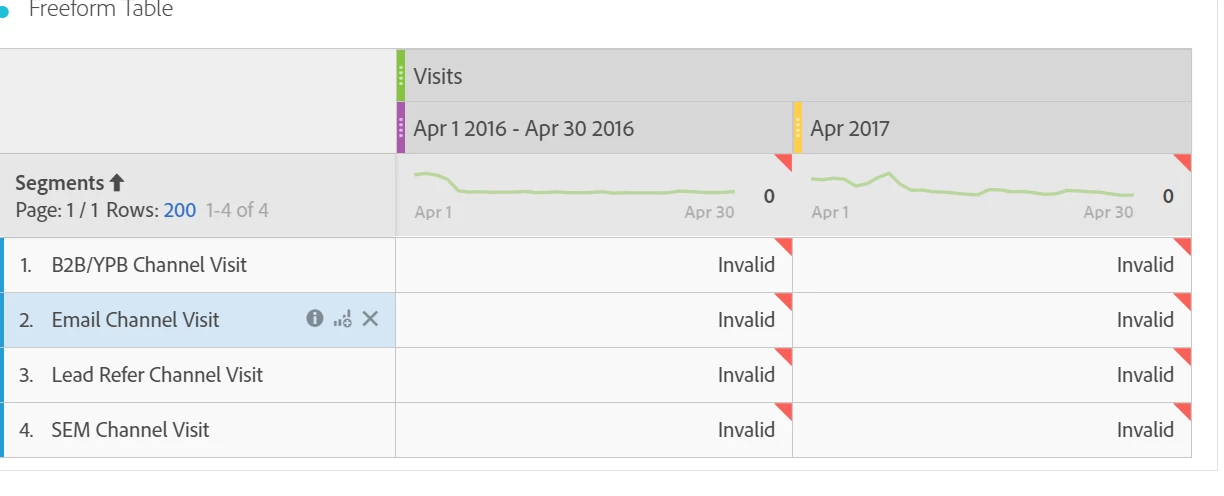Screen dimensions: 1224x496
Task: Click the teal Freeform Table panel dot
Action: coord(3,11)
